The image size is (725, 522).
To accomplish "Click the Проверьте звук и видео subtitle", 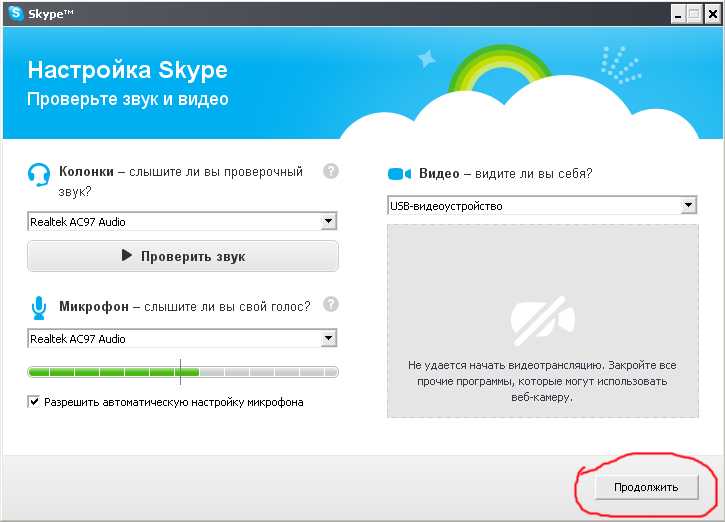I will tap(128, 99).
